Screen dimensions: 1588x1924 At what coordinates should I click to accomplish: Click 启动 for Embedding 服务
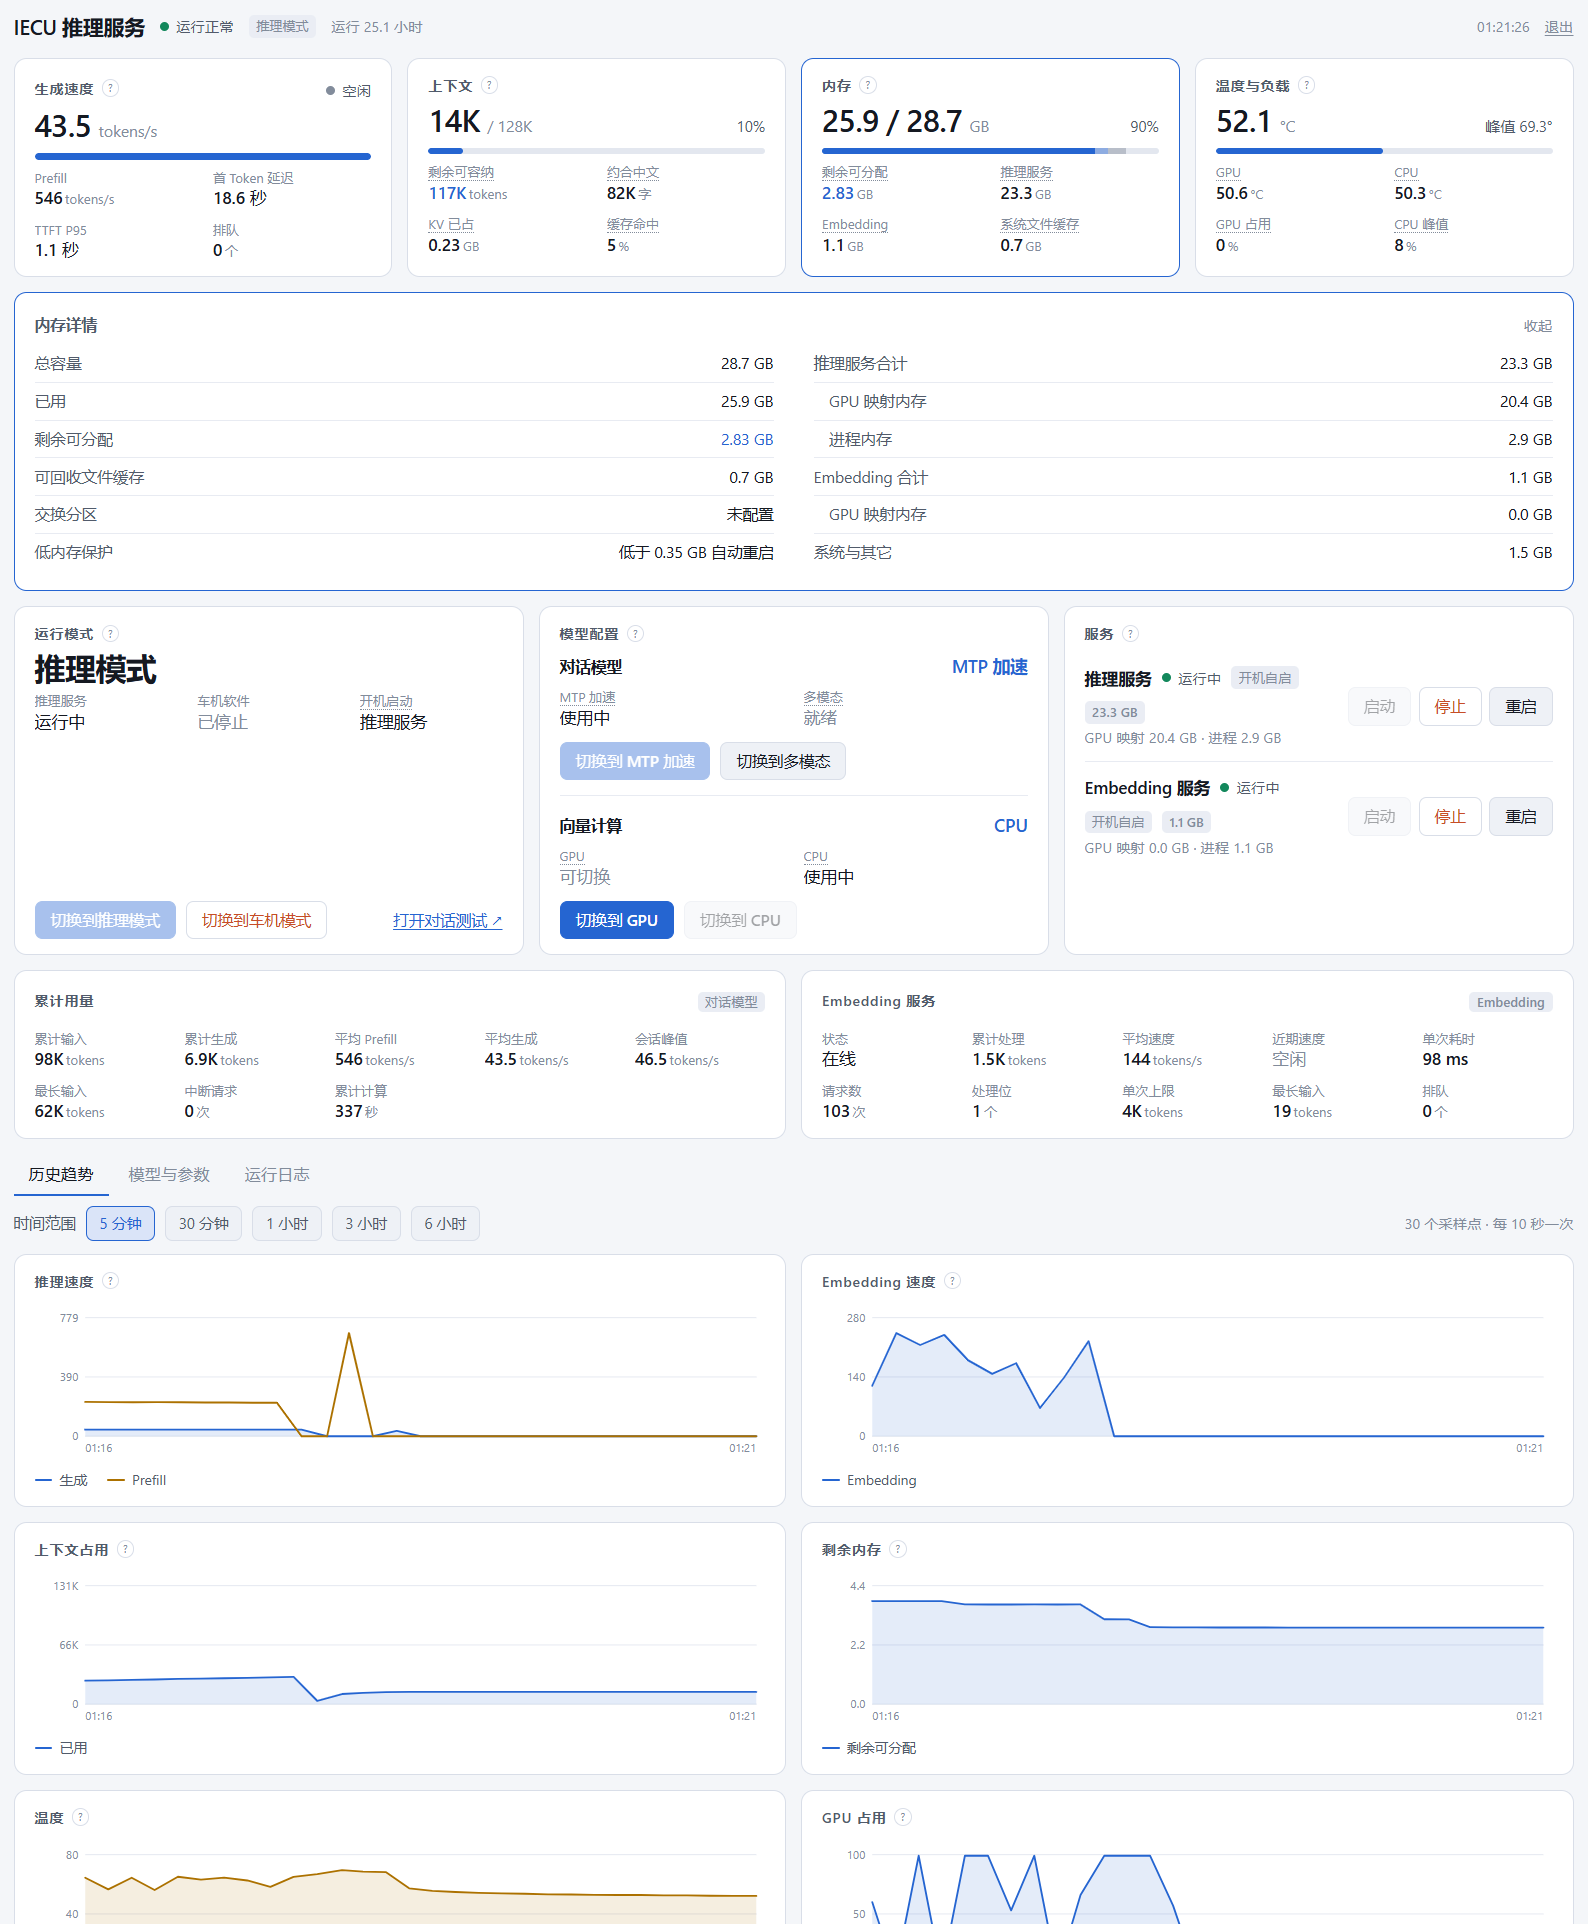point(1379,817)
